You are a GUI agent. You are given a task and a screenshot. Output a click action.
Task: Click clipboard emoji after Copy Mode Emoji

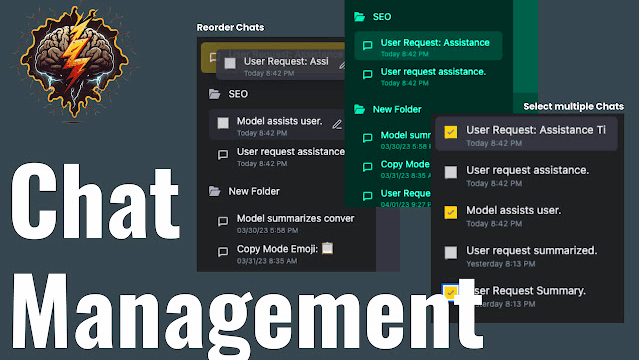pyautogui.click(x=327, y=248)
